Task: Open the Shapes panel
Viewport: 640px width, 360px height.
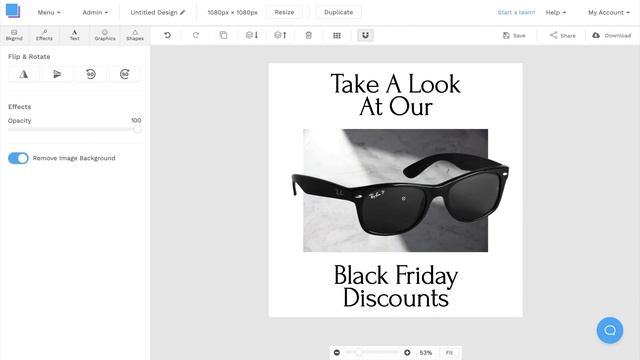Action: [135, 35]
